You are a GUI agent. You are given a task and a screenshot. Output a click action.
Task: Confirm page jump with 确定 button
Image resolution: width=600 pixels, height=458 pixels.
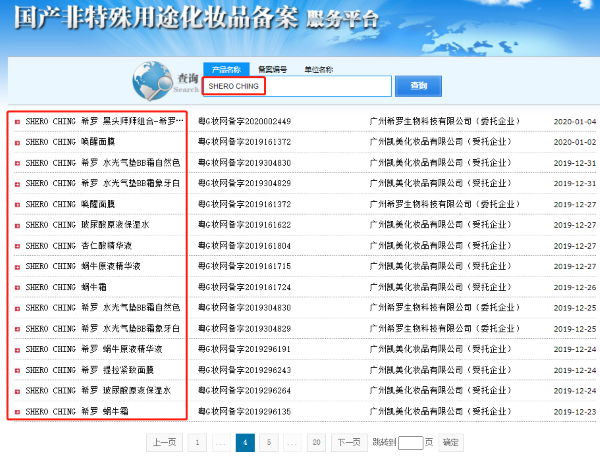451,441
